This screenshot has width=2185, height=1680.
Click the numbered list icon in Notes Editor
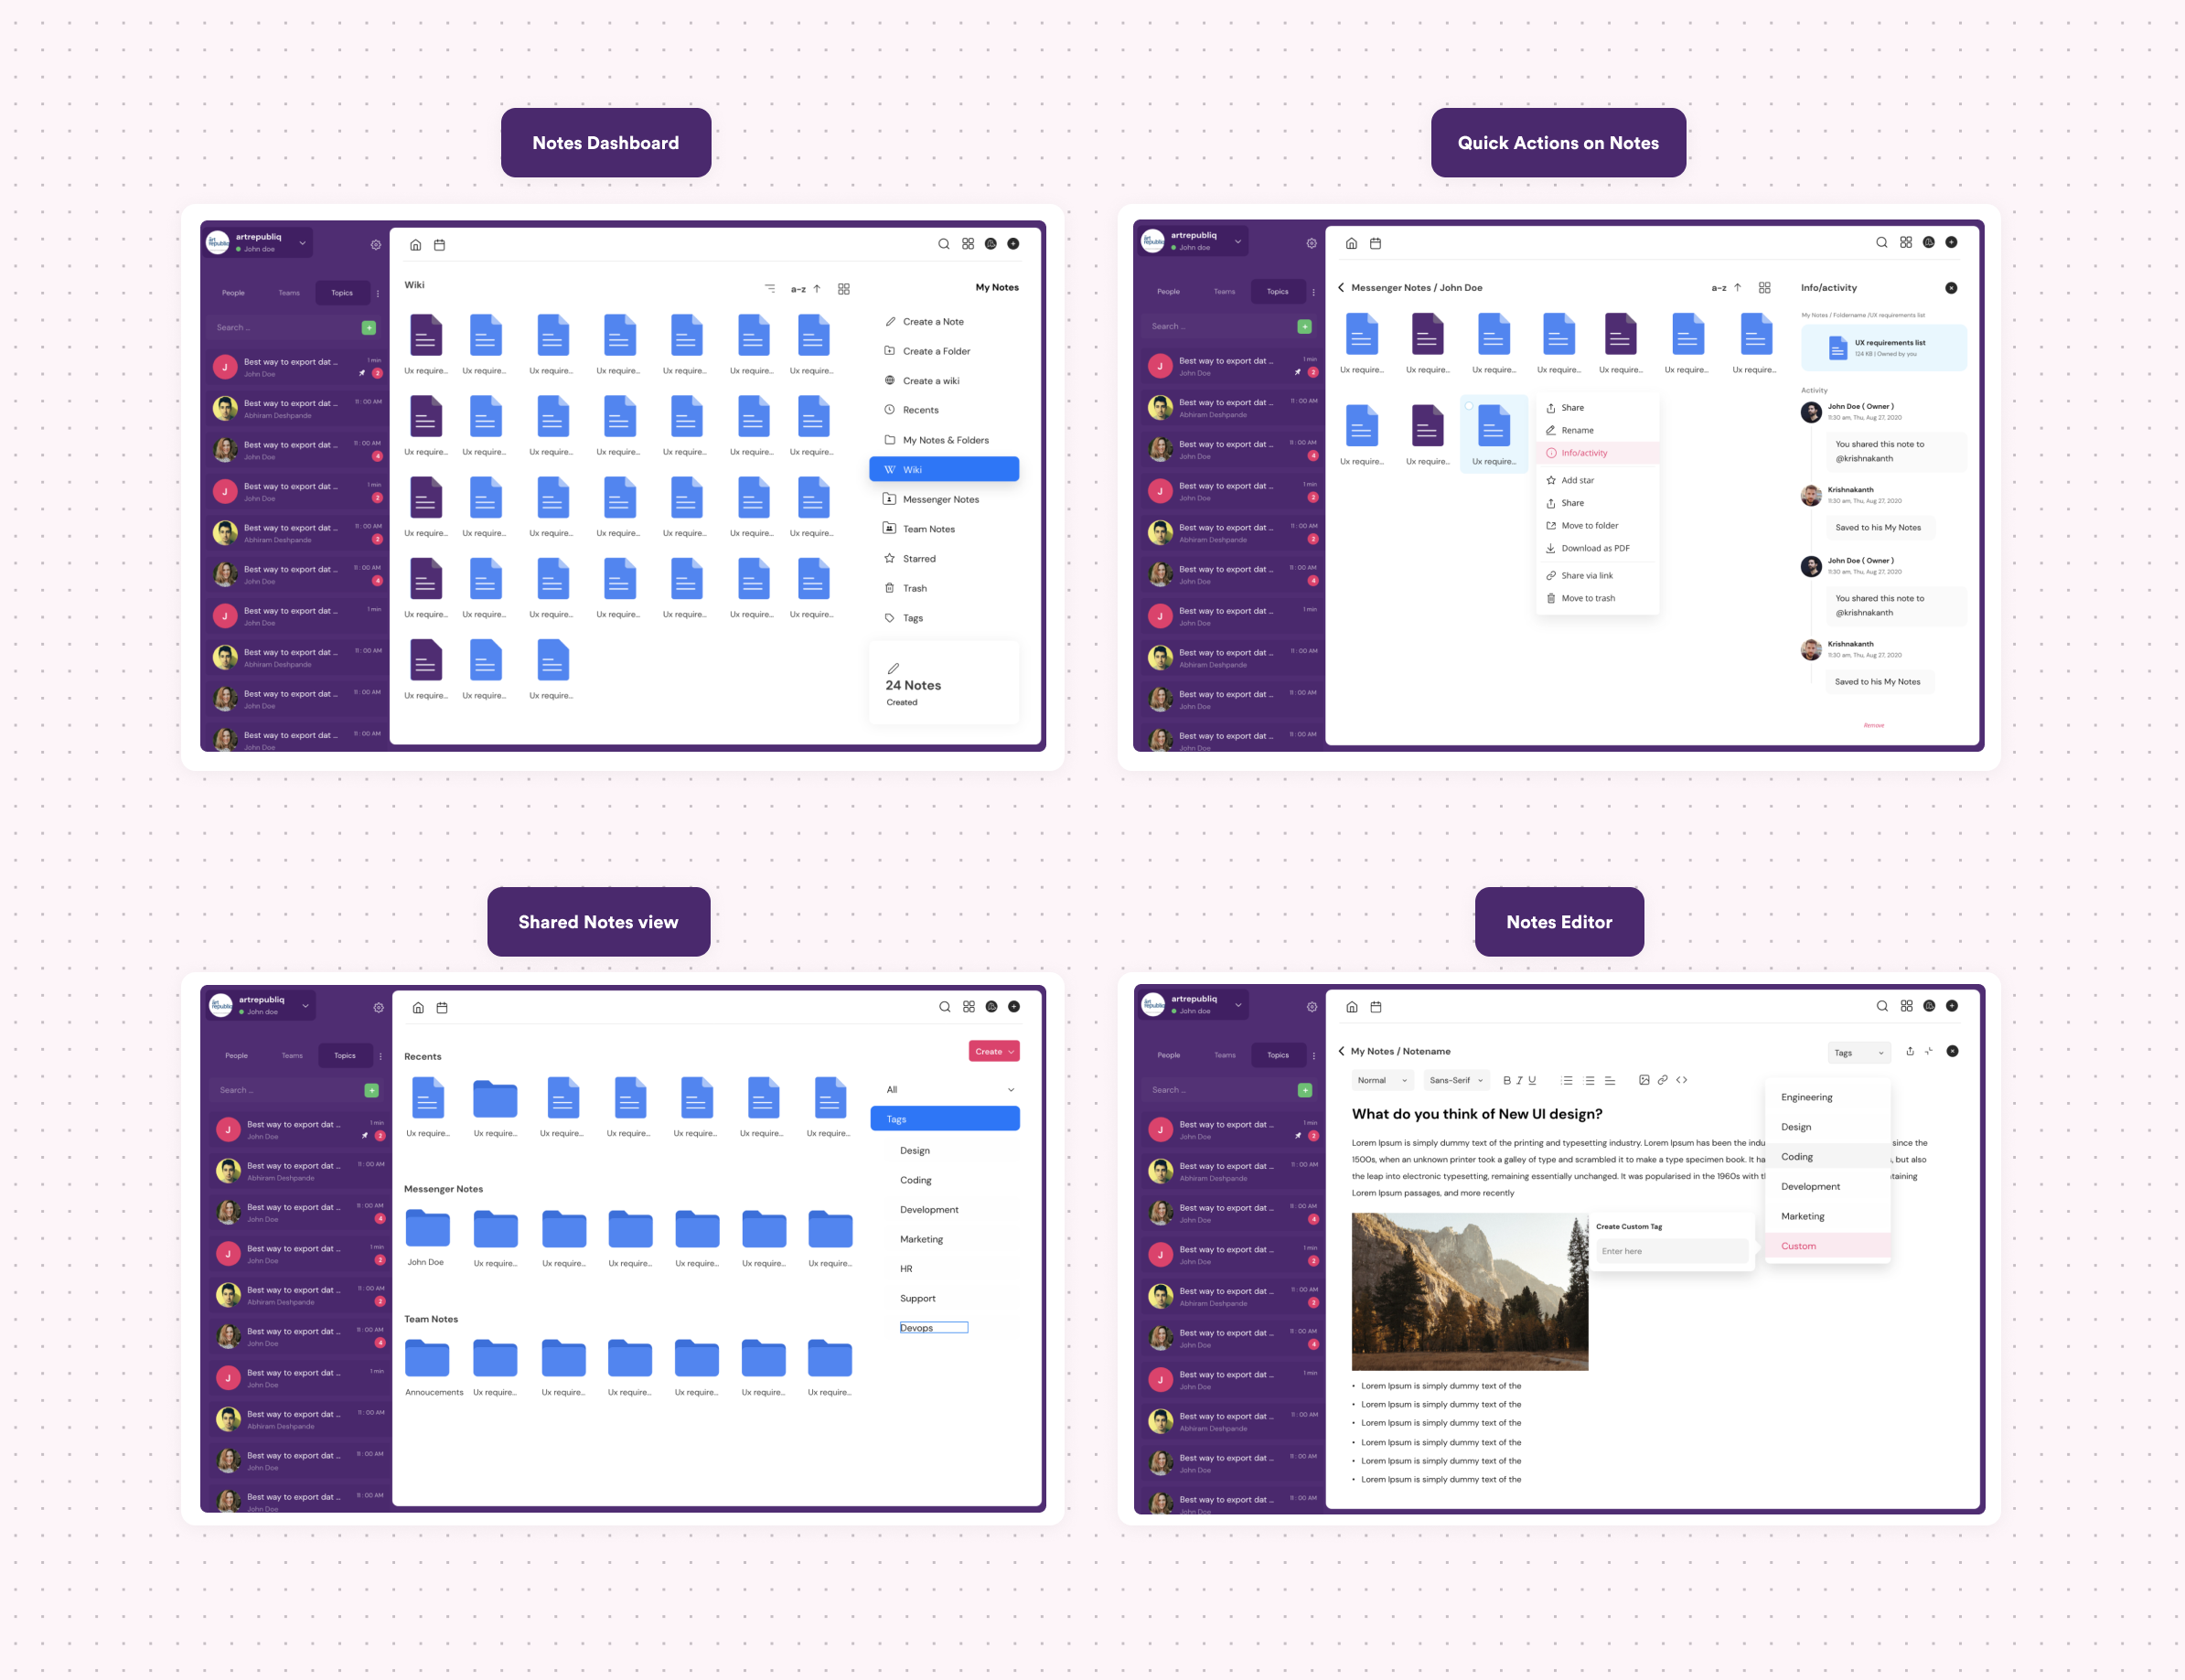tap(1567, 1081)
